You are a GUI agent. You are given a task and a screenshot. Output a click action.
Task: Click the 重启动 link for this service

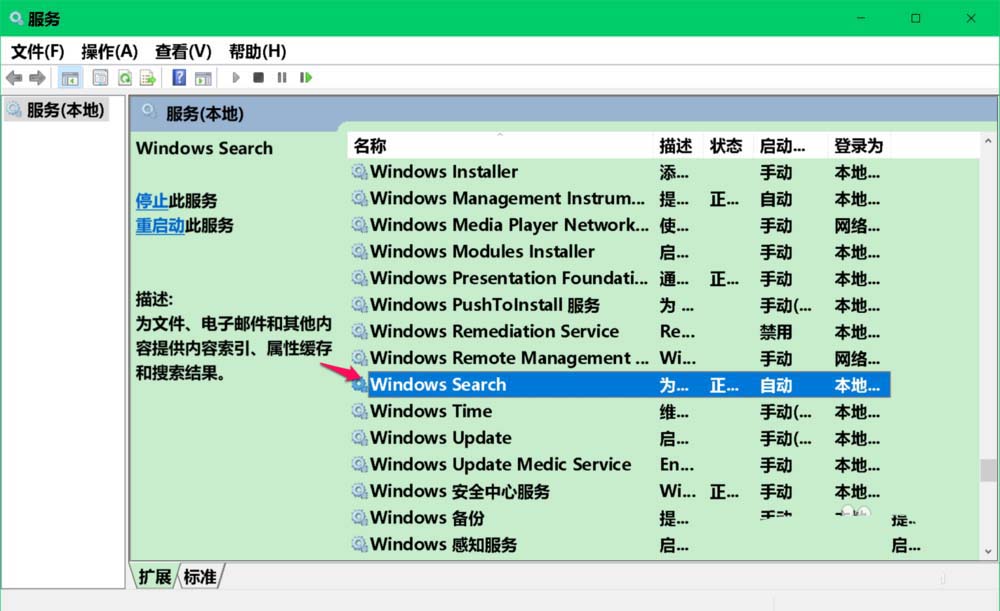160,226
